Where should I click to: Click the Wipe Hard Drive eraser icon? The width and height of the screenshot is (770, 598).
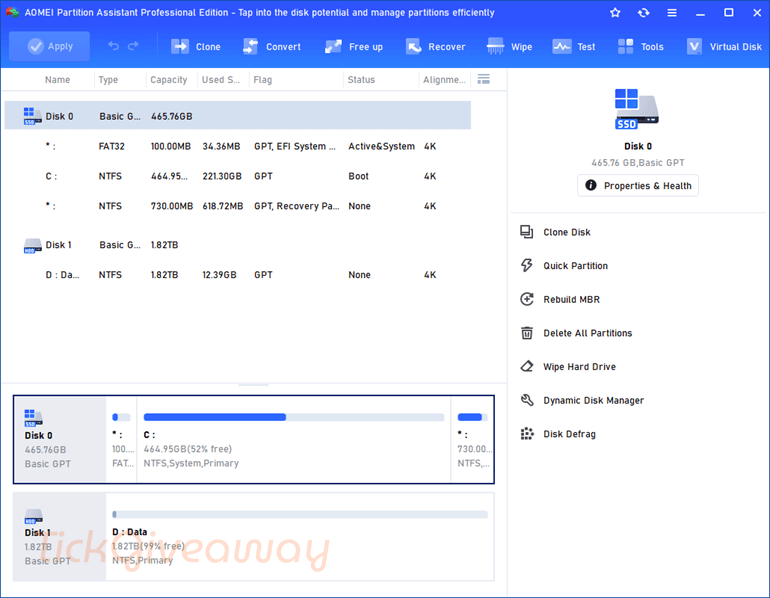(x=526, y=366)
